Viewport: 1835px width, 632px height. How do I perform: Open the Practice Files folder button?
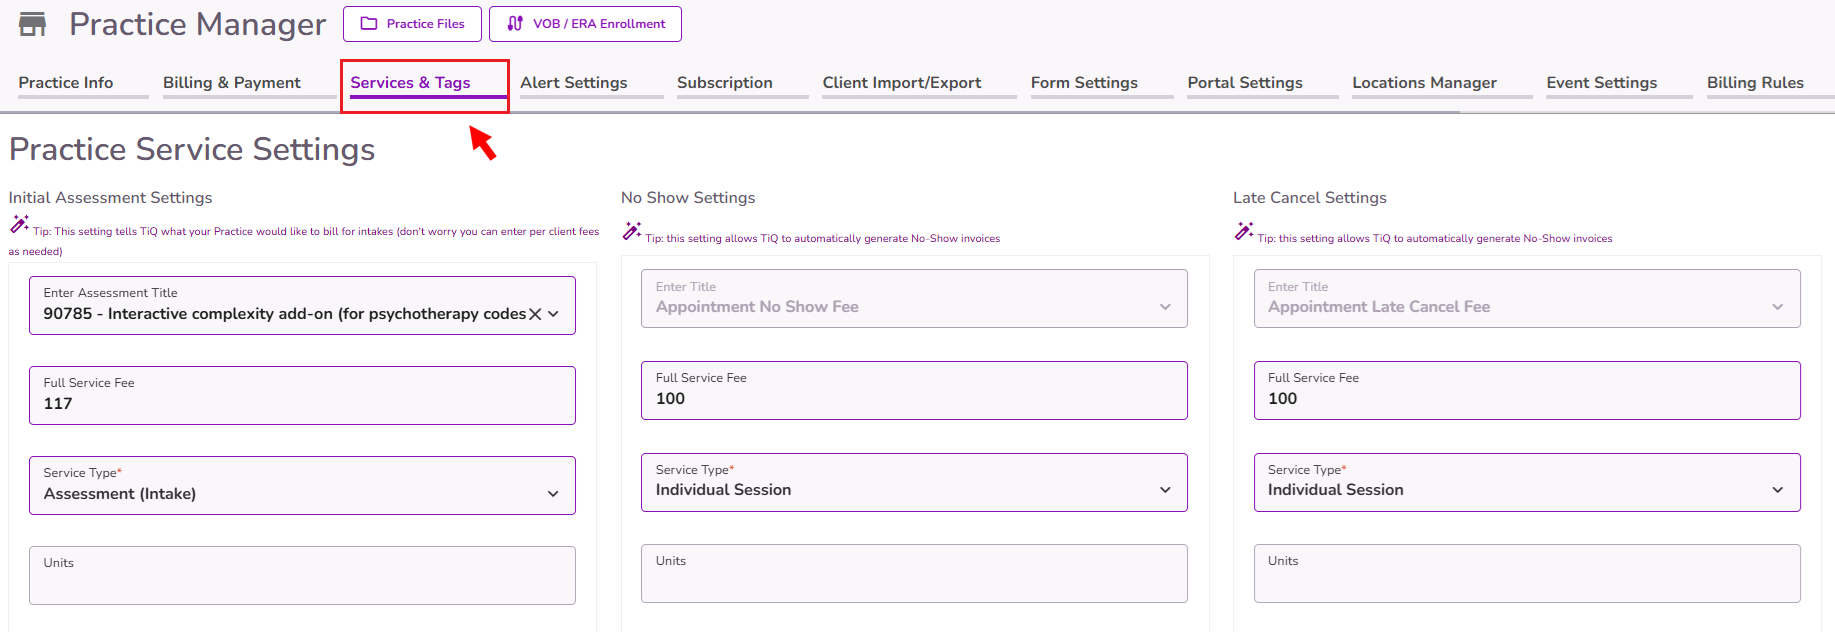pyautogui.click(x=412, y=24)
